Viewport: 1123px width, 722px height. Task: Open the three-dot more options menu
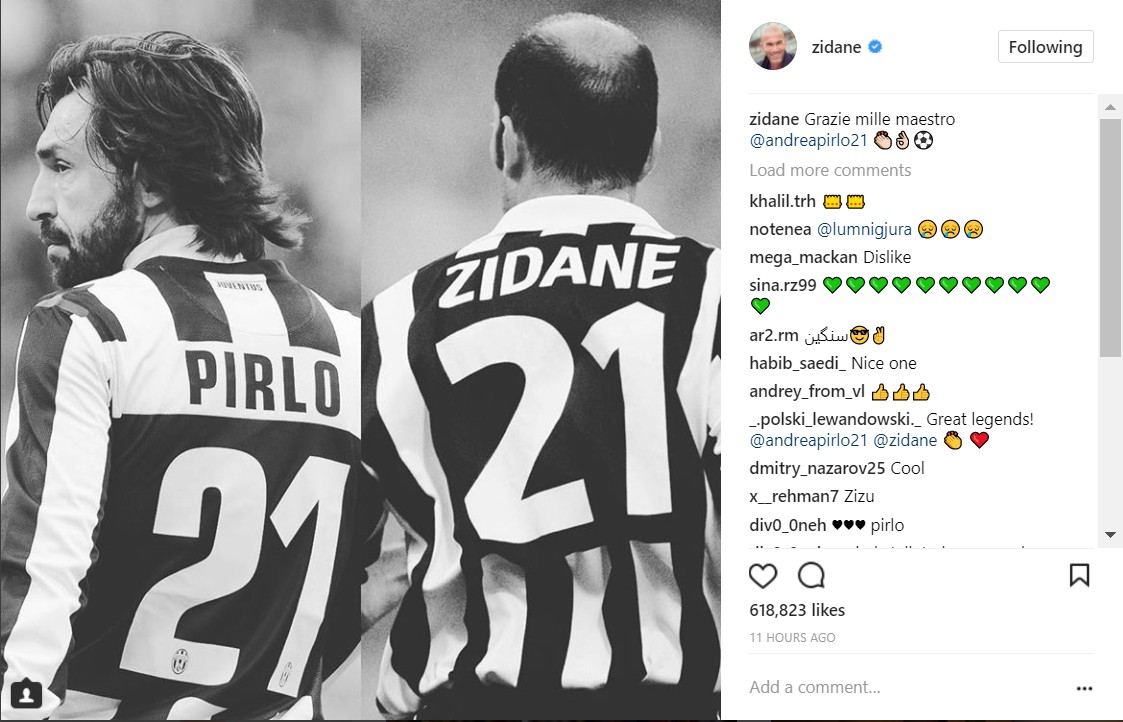(1084, 688)
